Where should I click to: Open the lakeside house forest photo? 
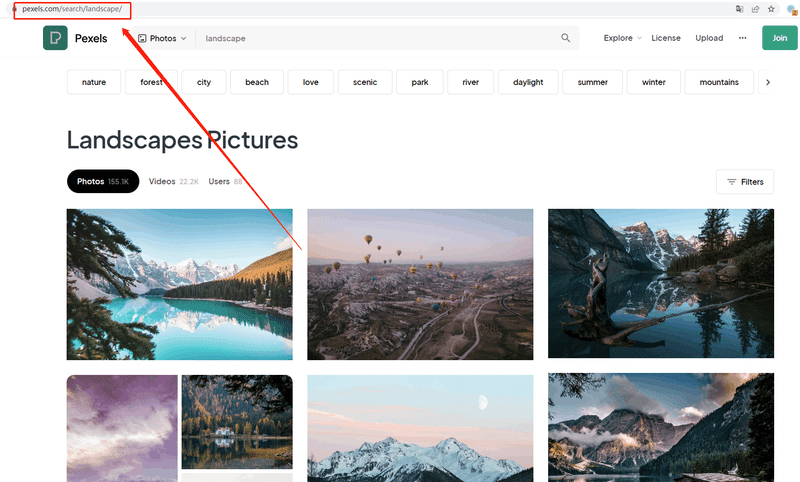[x=237, y=422]
